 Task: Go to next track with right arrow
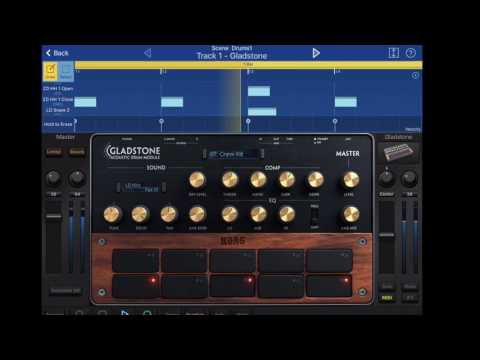[316, 53]
